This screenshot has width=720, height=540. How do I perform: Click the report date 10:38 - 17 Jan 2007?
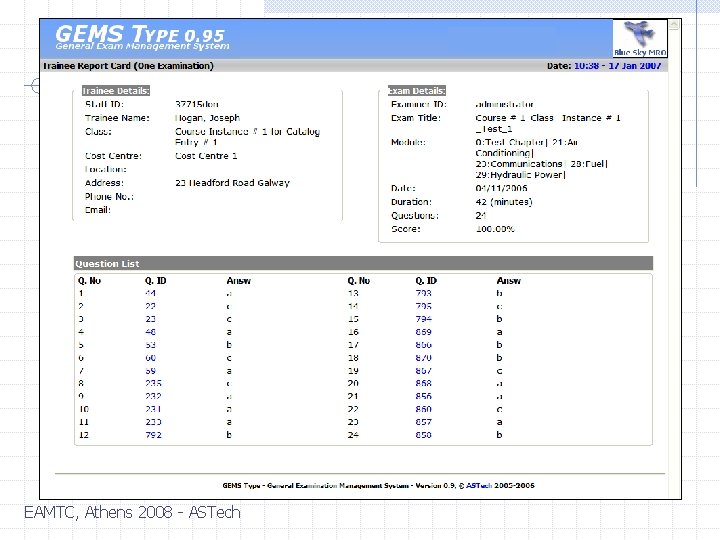click(x=618, y=66)
